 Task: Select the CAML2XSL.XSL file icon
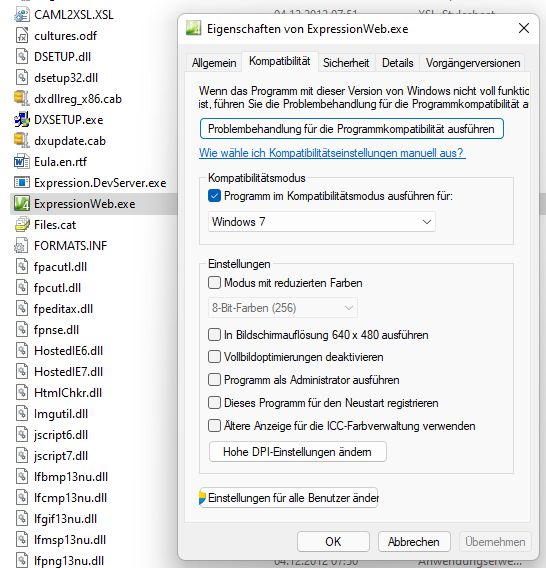(x=22, y=14)
